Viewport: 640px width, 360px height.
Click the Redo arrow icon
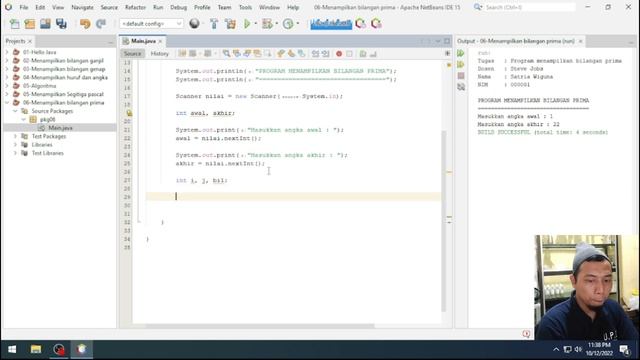tap(101, 24)
